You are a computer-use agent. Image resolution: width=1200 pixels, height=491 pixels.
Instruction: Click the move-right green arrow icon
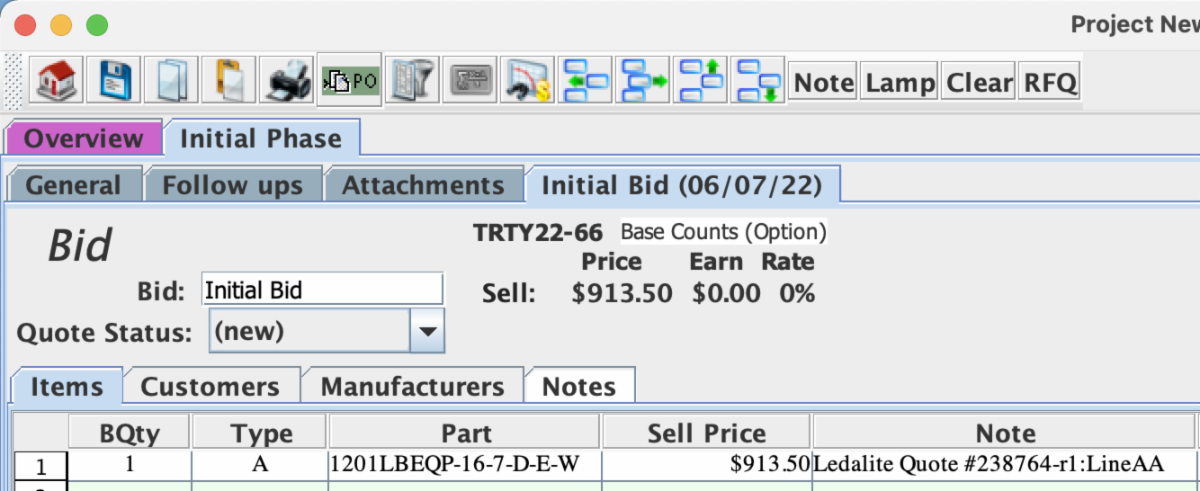click(x=644, y=80)
